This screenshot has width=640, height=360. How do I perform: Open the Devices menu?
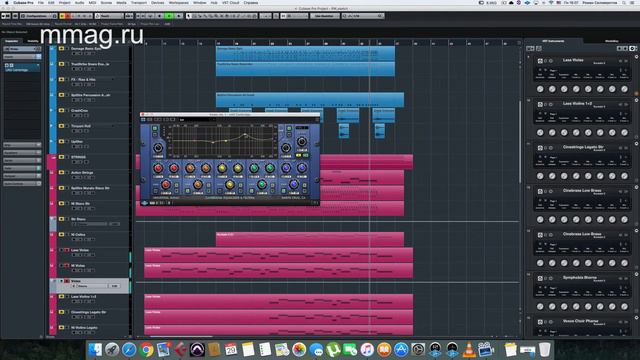click(158, 2)
